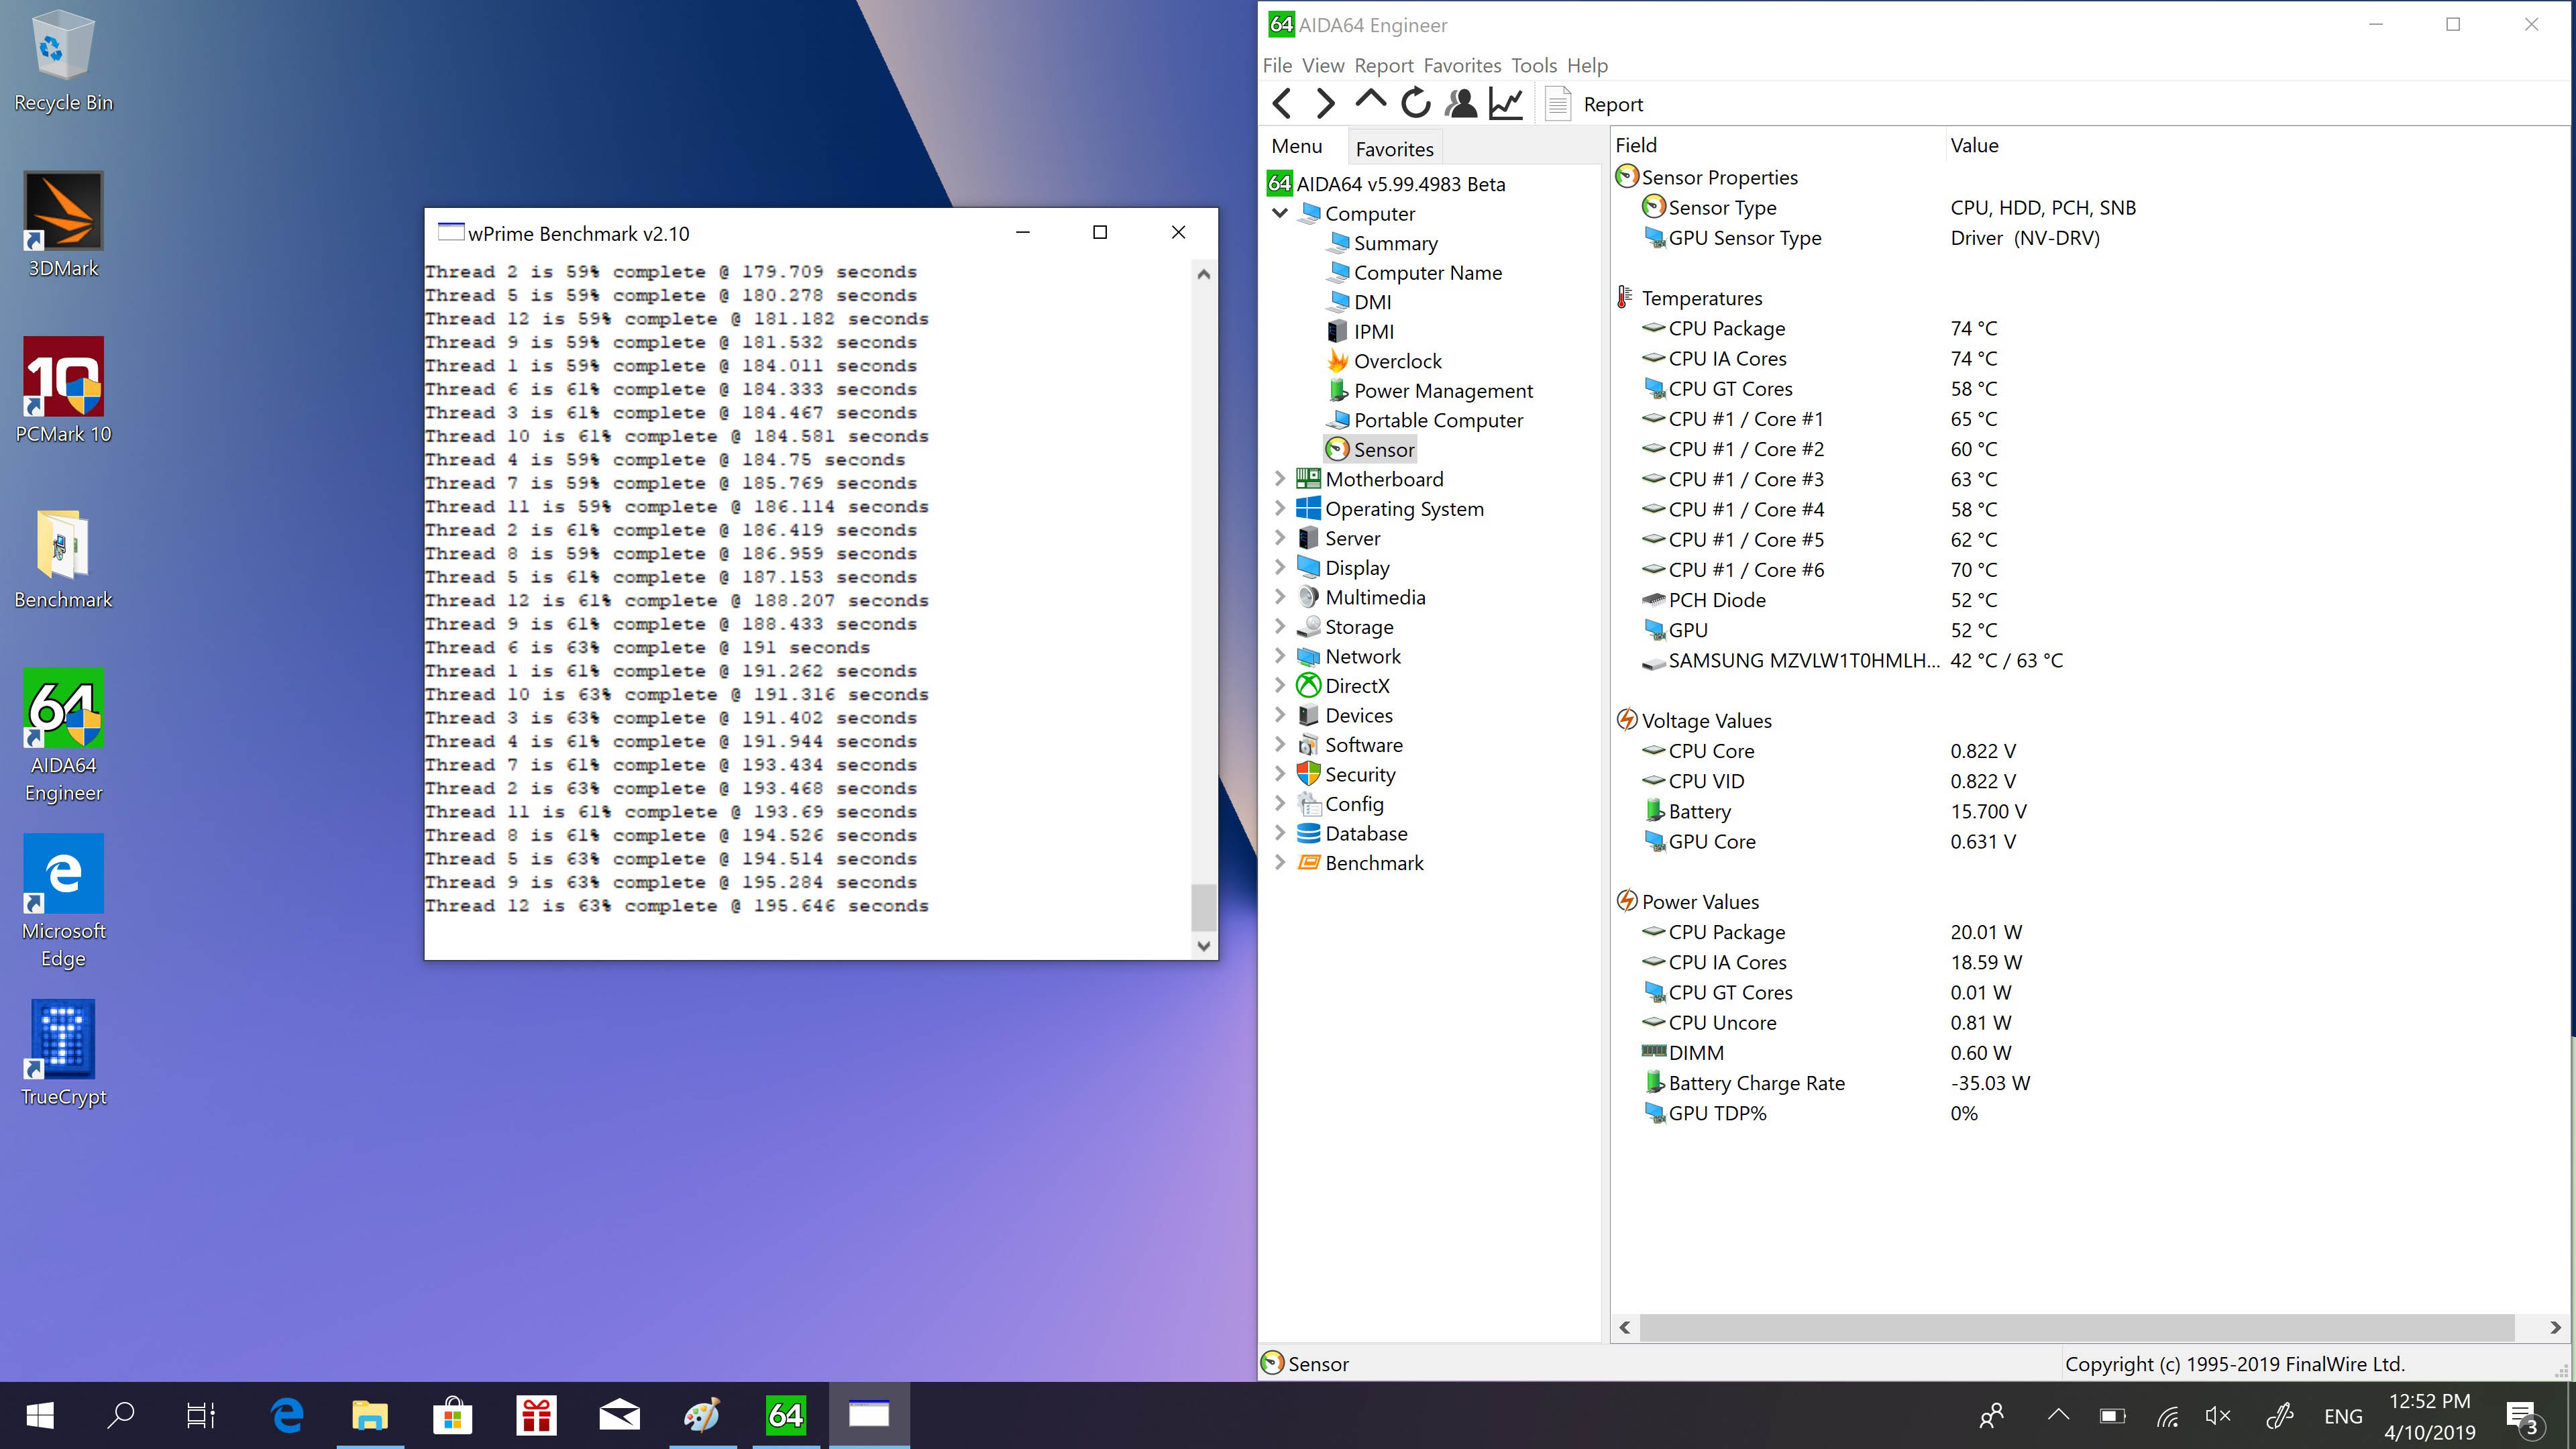
Task: Expand the Motherboard tree node
Action: tap(1279, 479)
